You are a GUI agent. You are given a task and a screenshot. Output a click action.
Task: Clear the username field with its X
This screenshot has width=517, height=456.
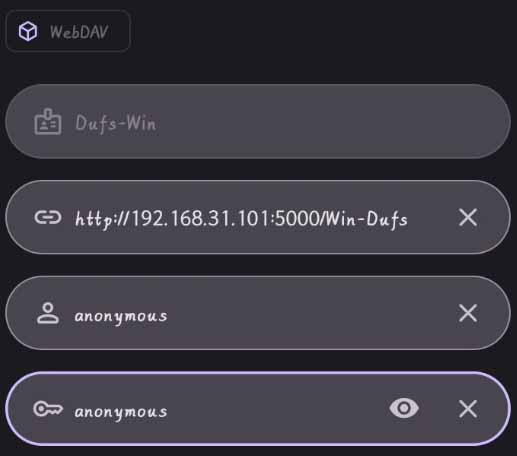468,313
